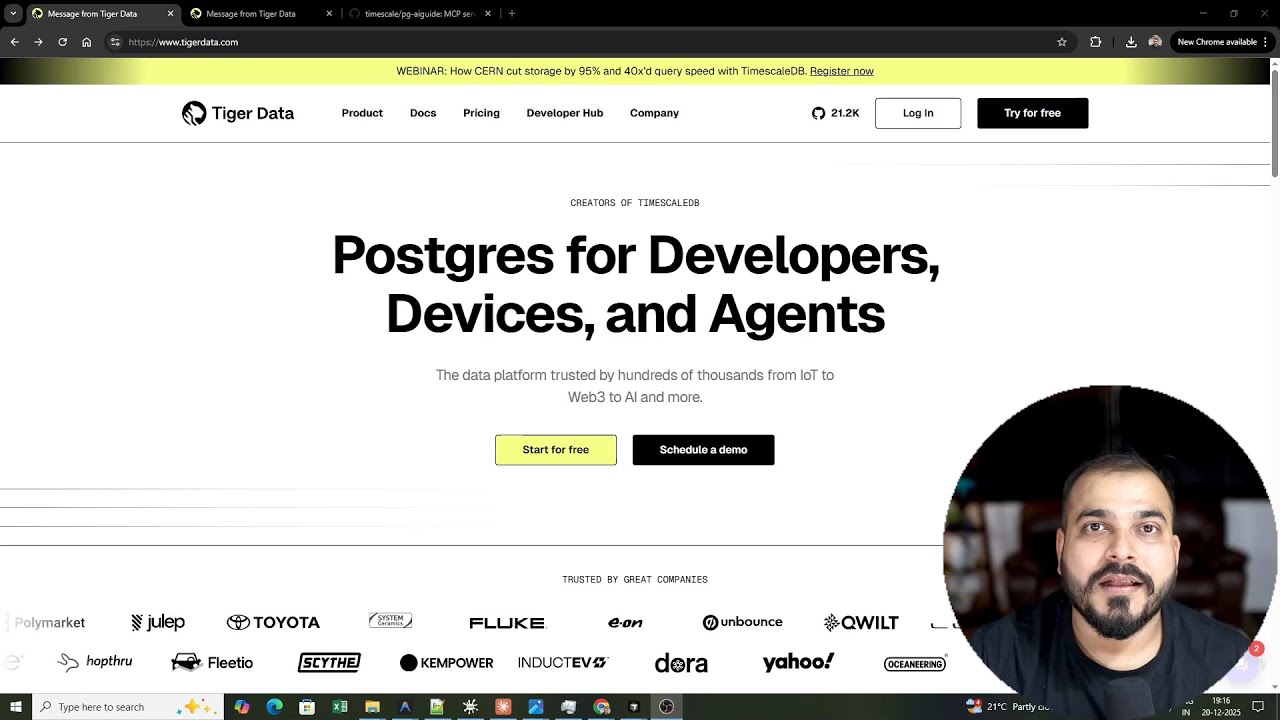Open the Docs menu item
This screenshot has height=720, width=1280.
click(x=423, y=113)
